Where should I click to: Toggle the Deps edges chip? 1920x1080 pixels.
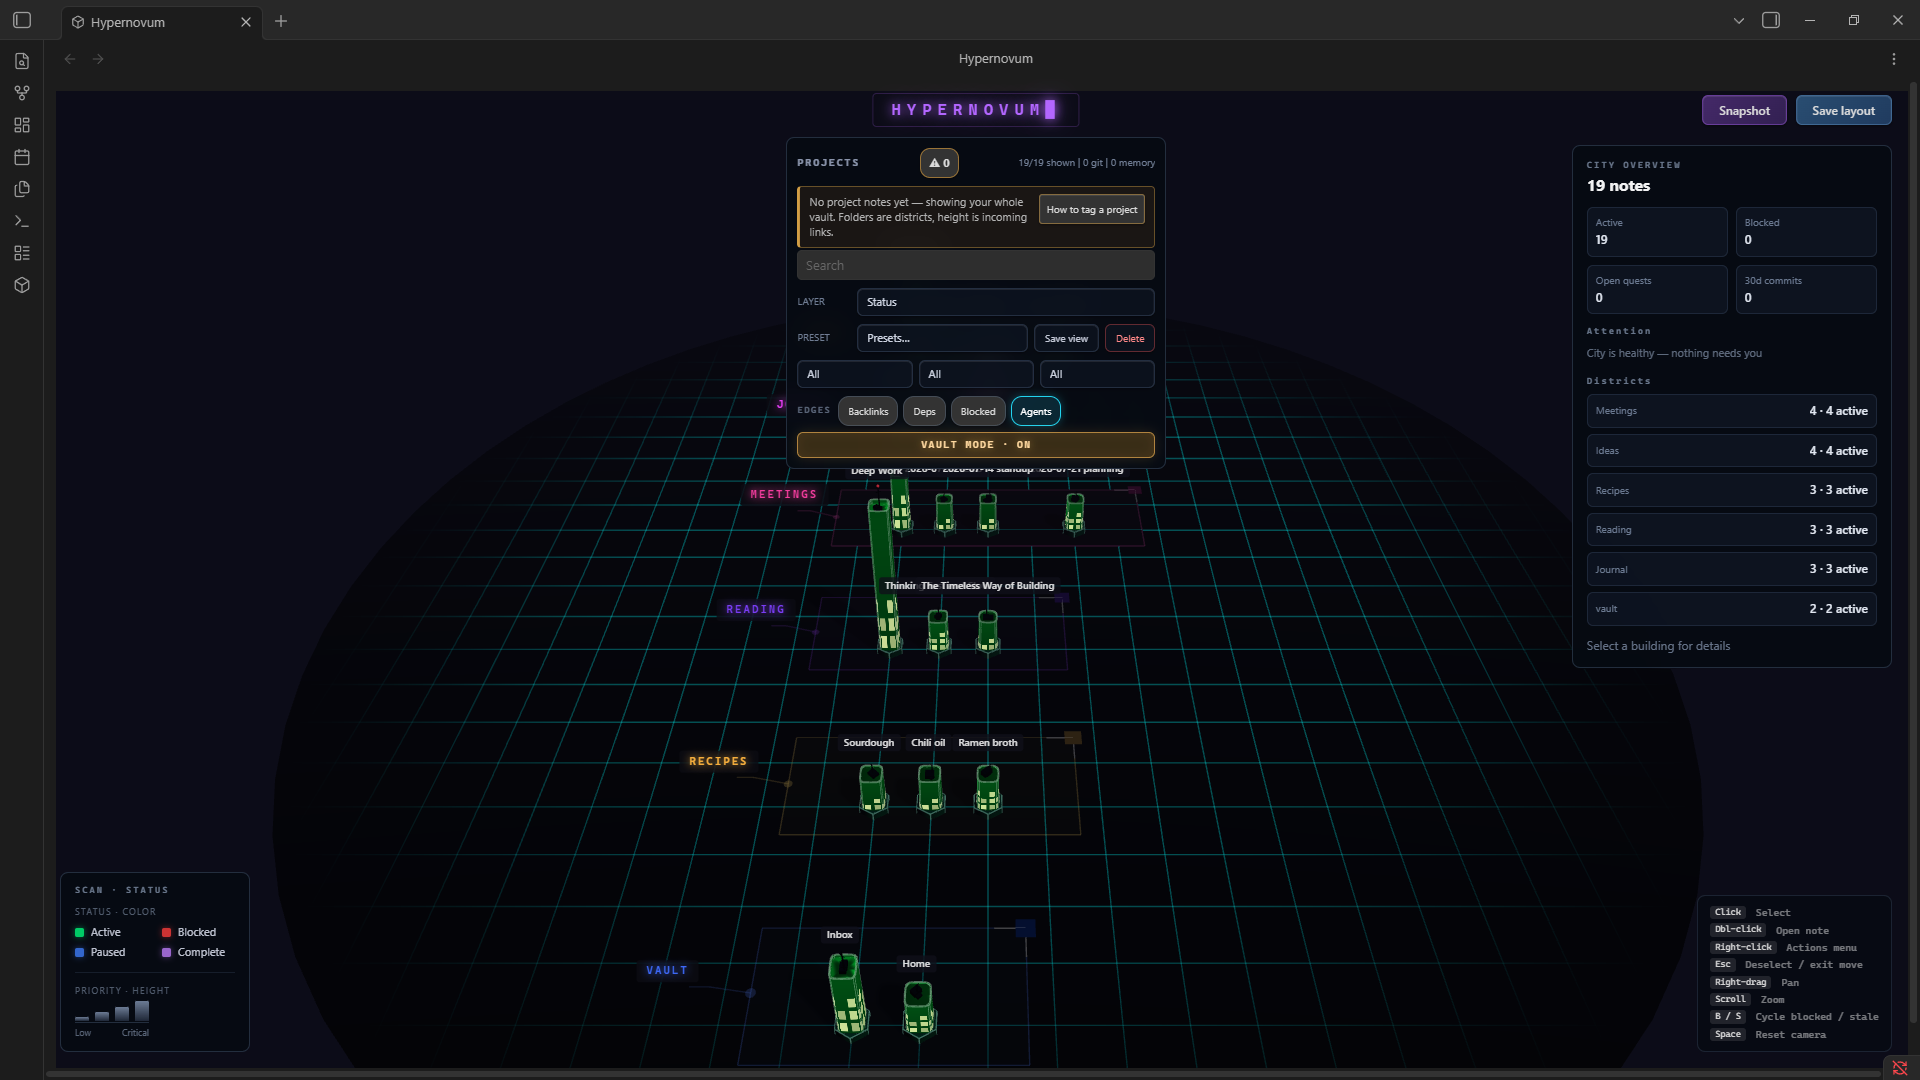coord(924,412)
